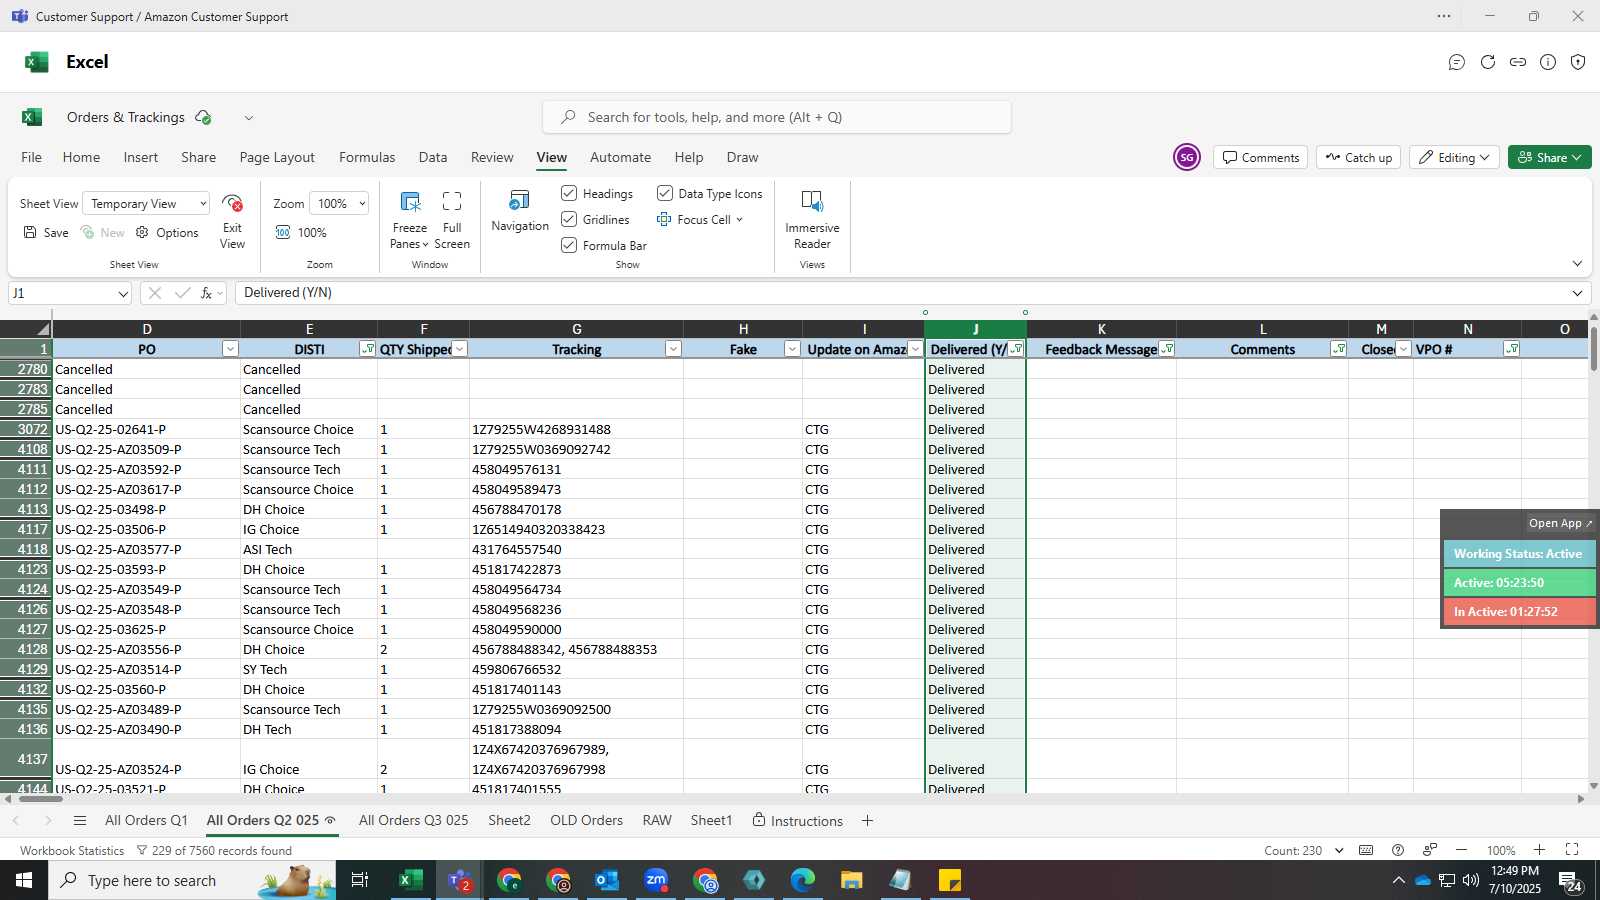The height and width of the screenshot is (900, 1600).
Task: Open Excel from the Windows taskbar
Action: [x=409, y=880]
